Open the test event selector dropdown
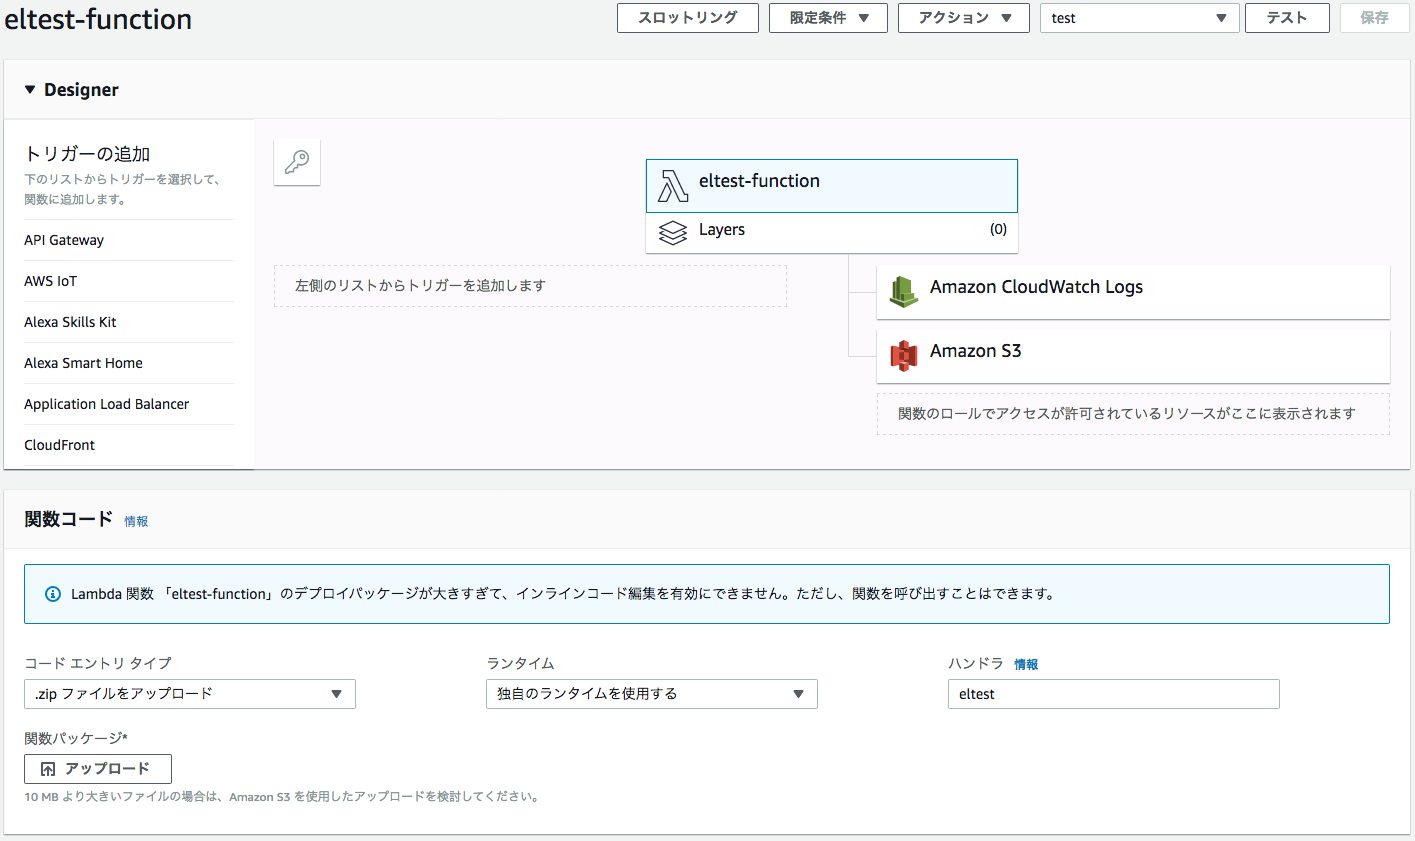 coord(1139,17)
